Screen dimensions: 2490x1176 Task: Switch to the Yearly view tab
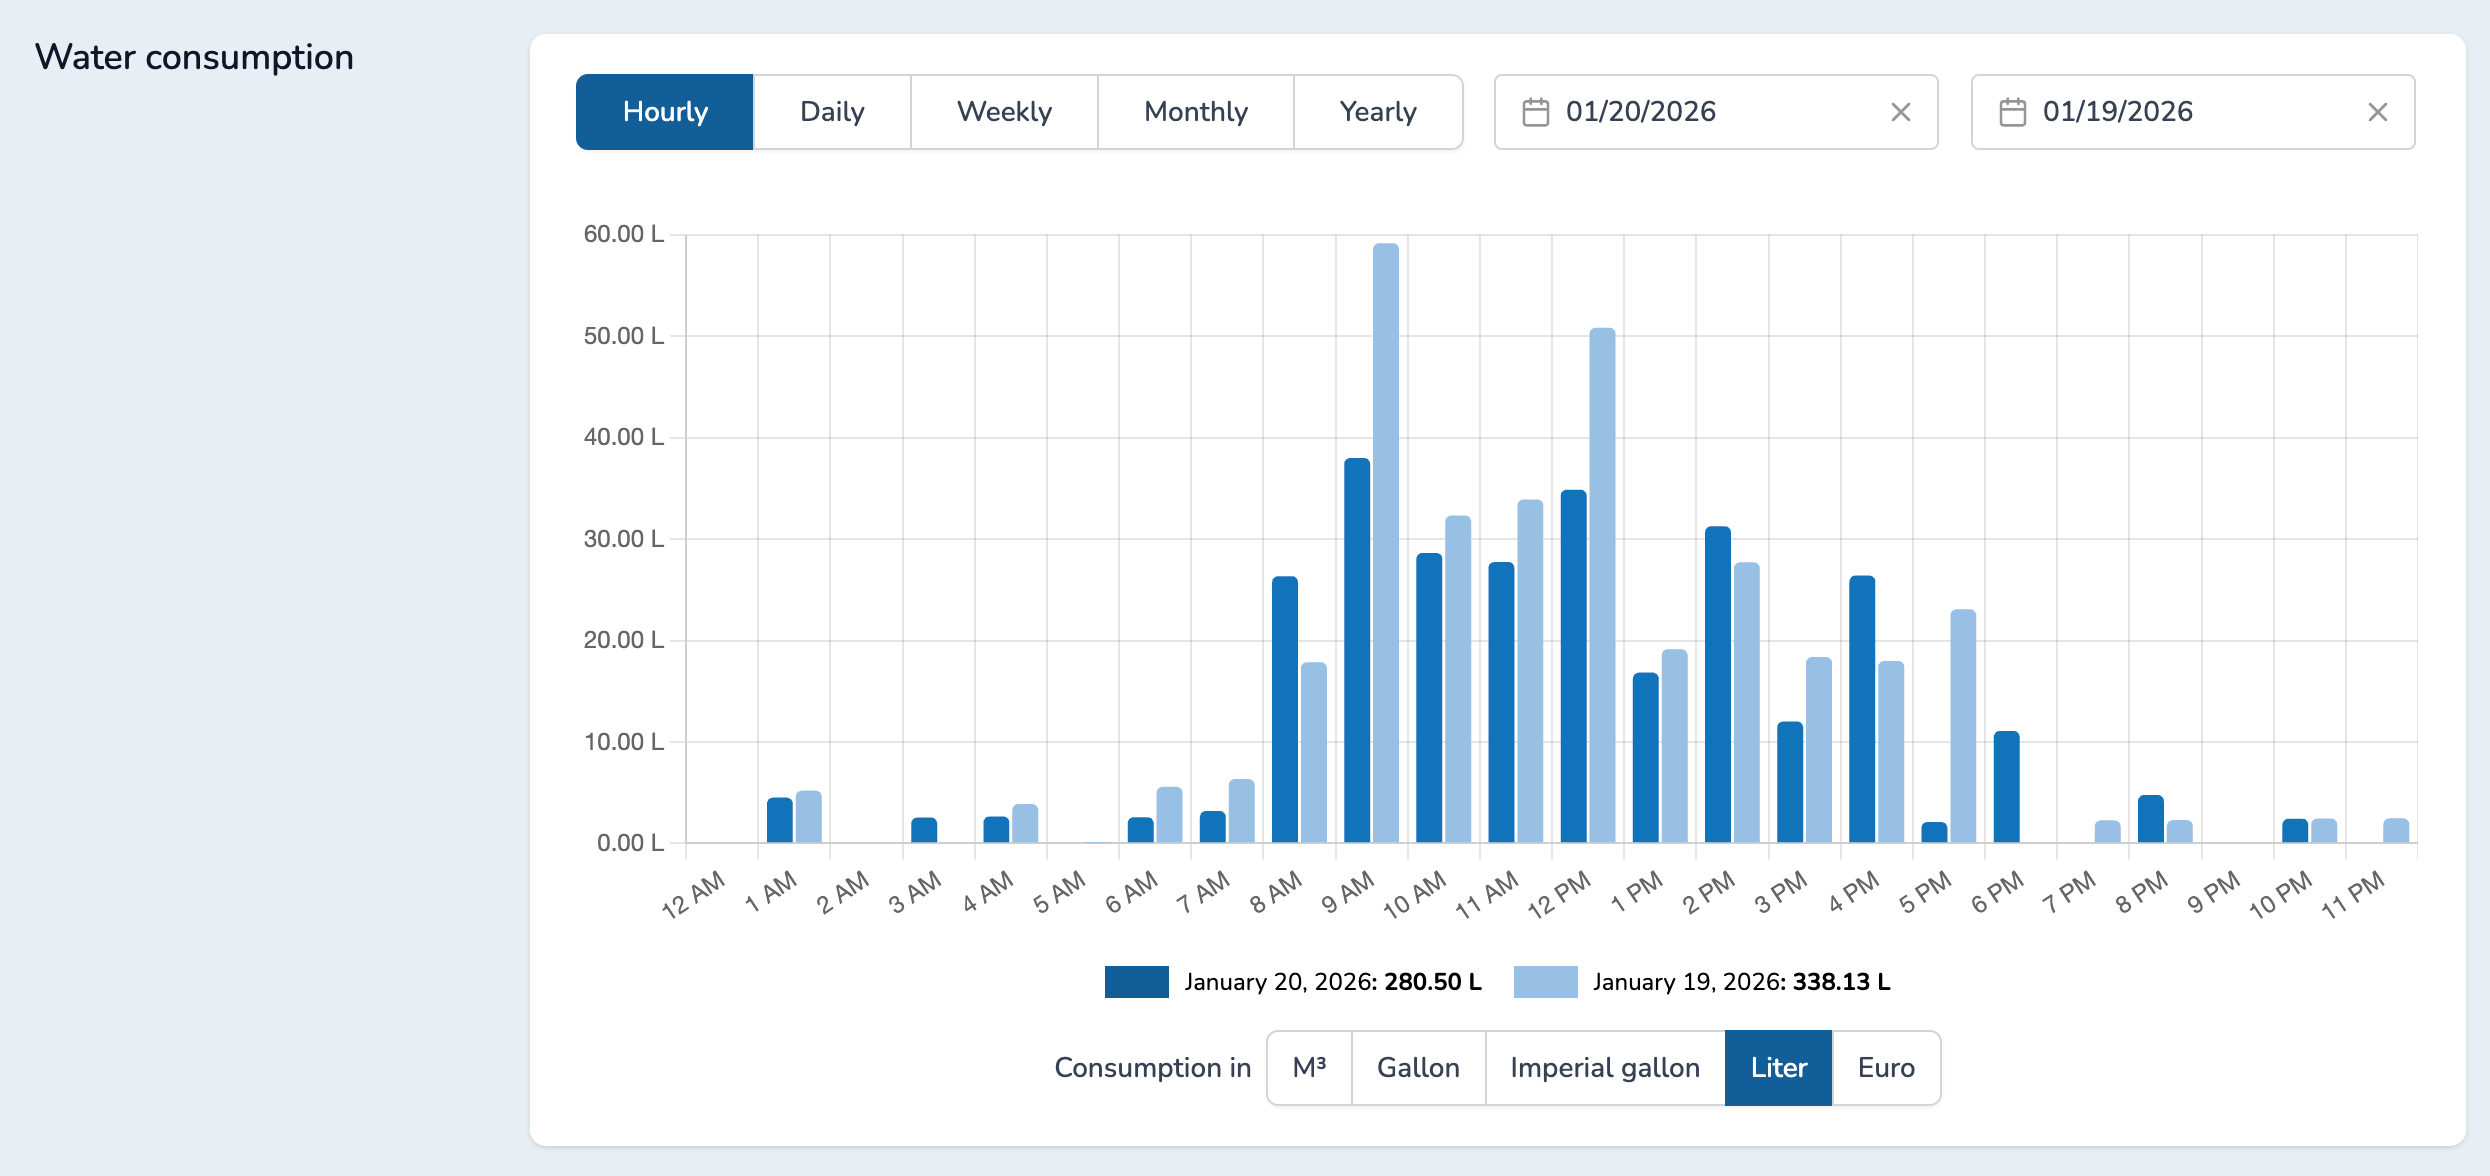[1378, 111]
